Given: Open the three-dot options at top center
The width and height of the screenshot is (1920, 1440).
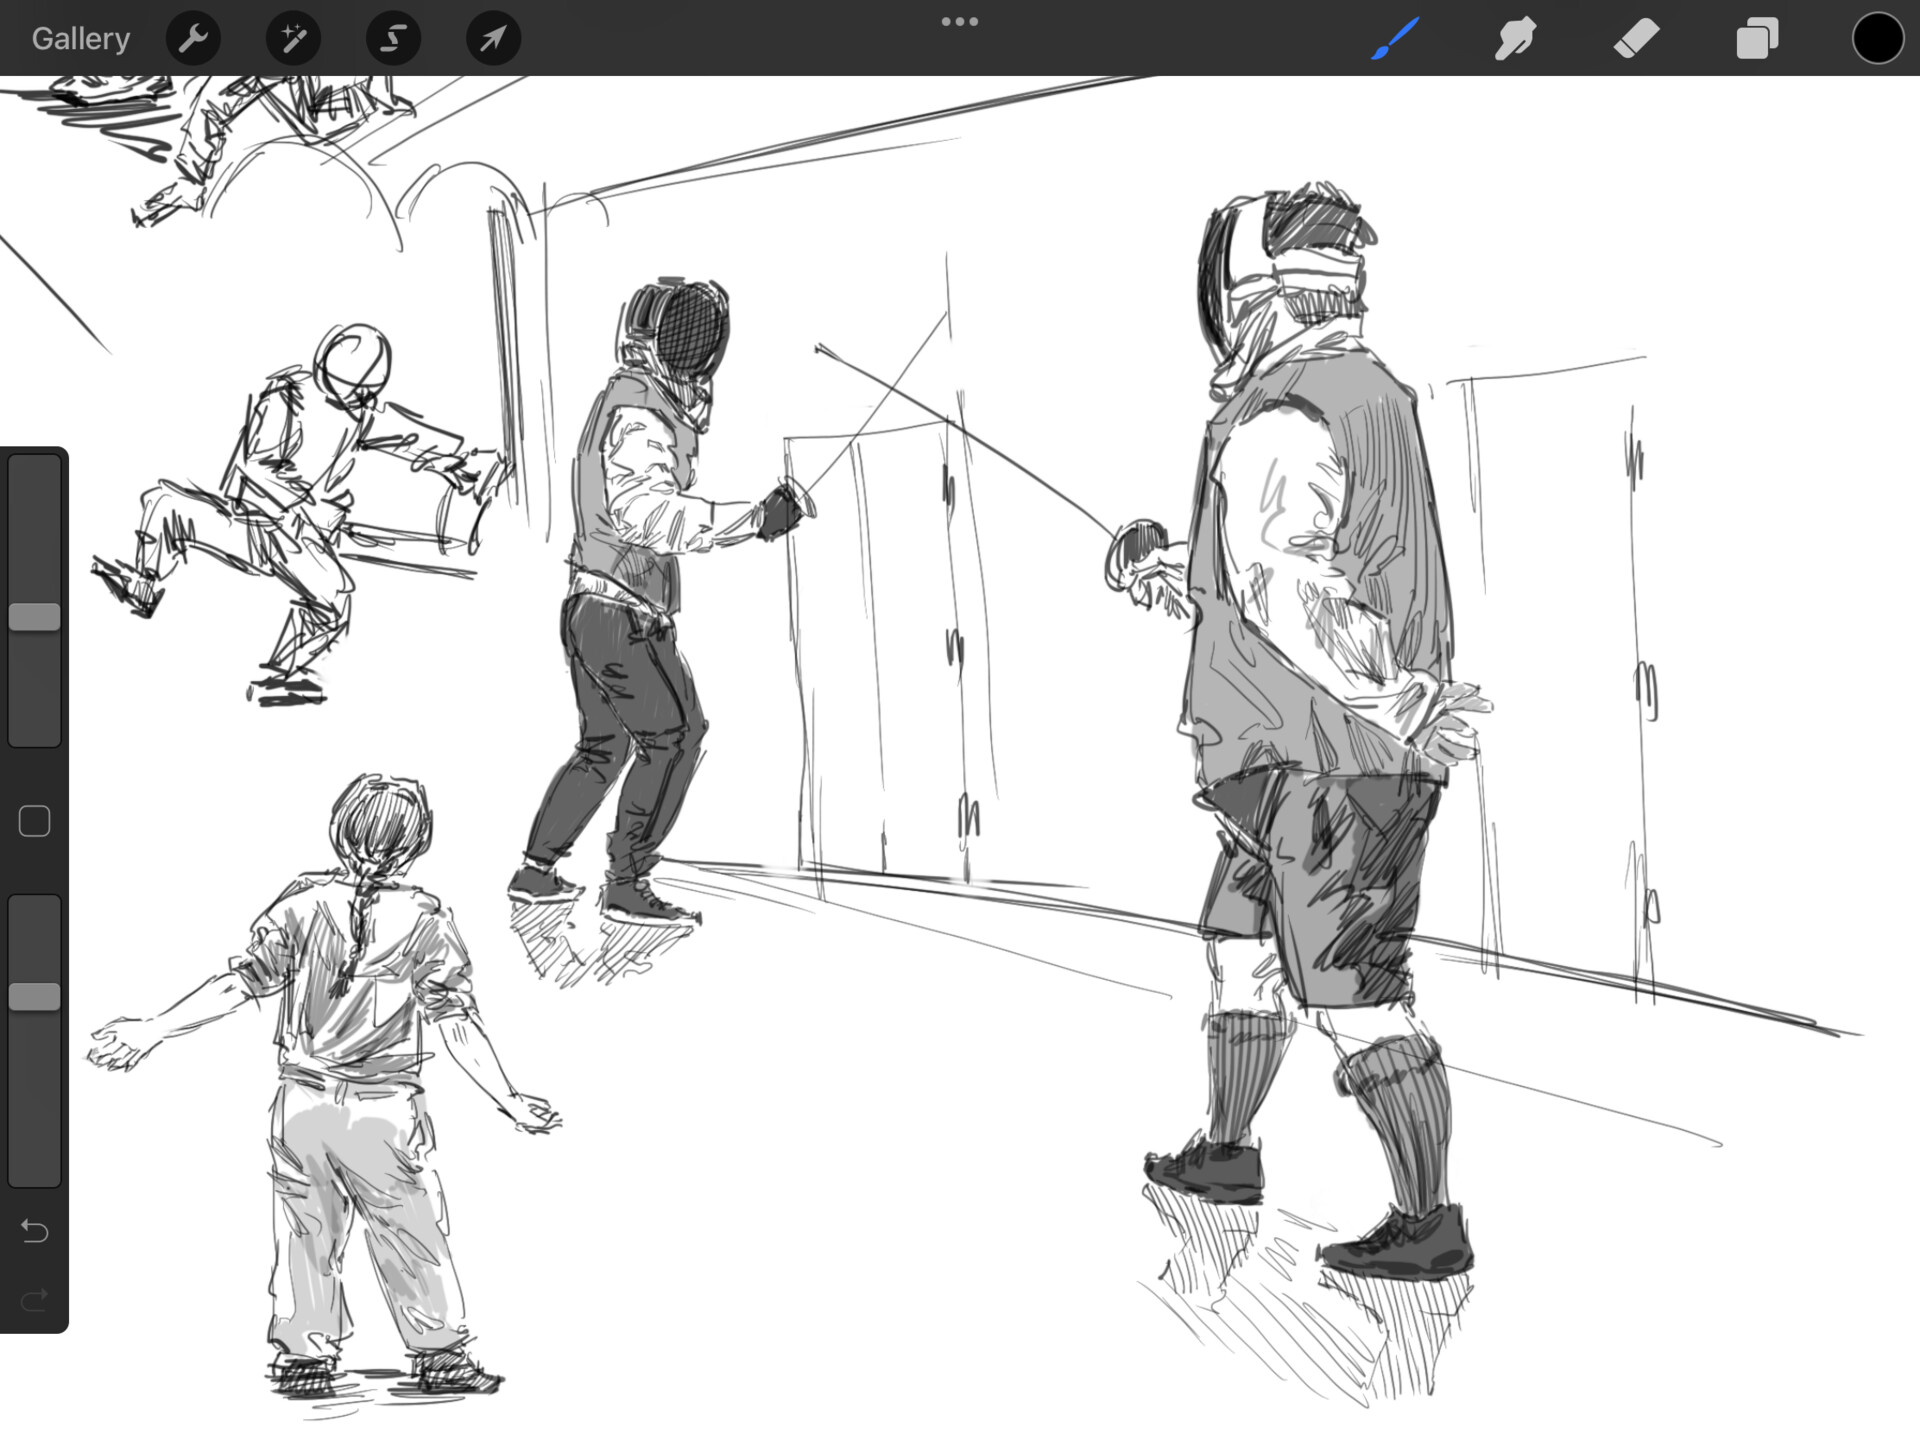Looking at the screenshot, I should tap(960, 20).
